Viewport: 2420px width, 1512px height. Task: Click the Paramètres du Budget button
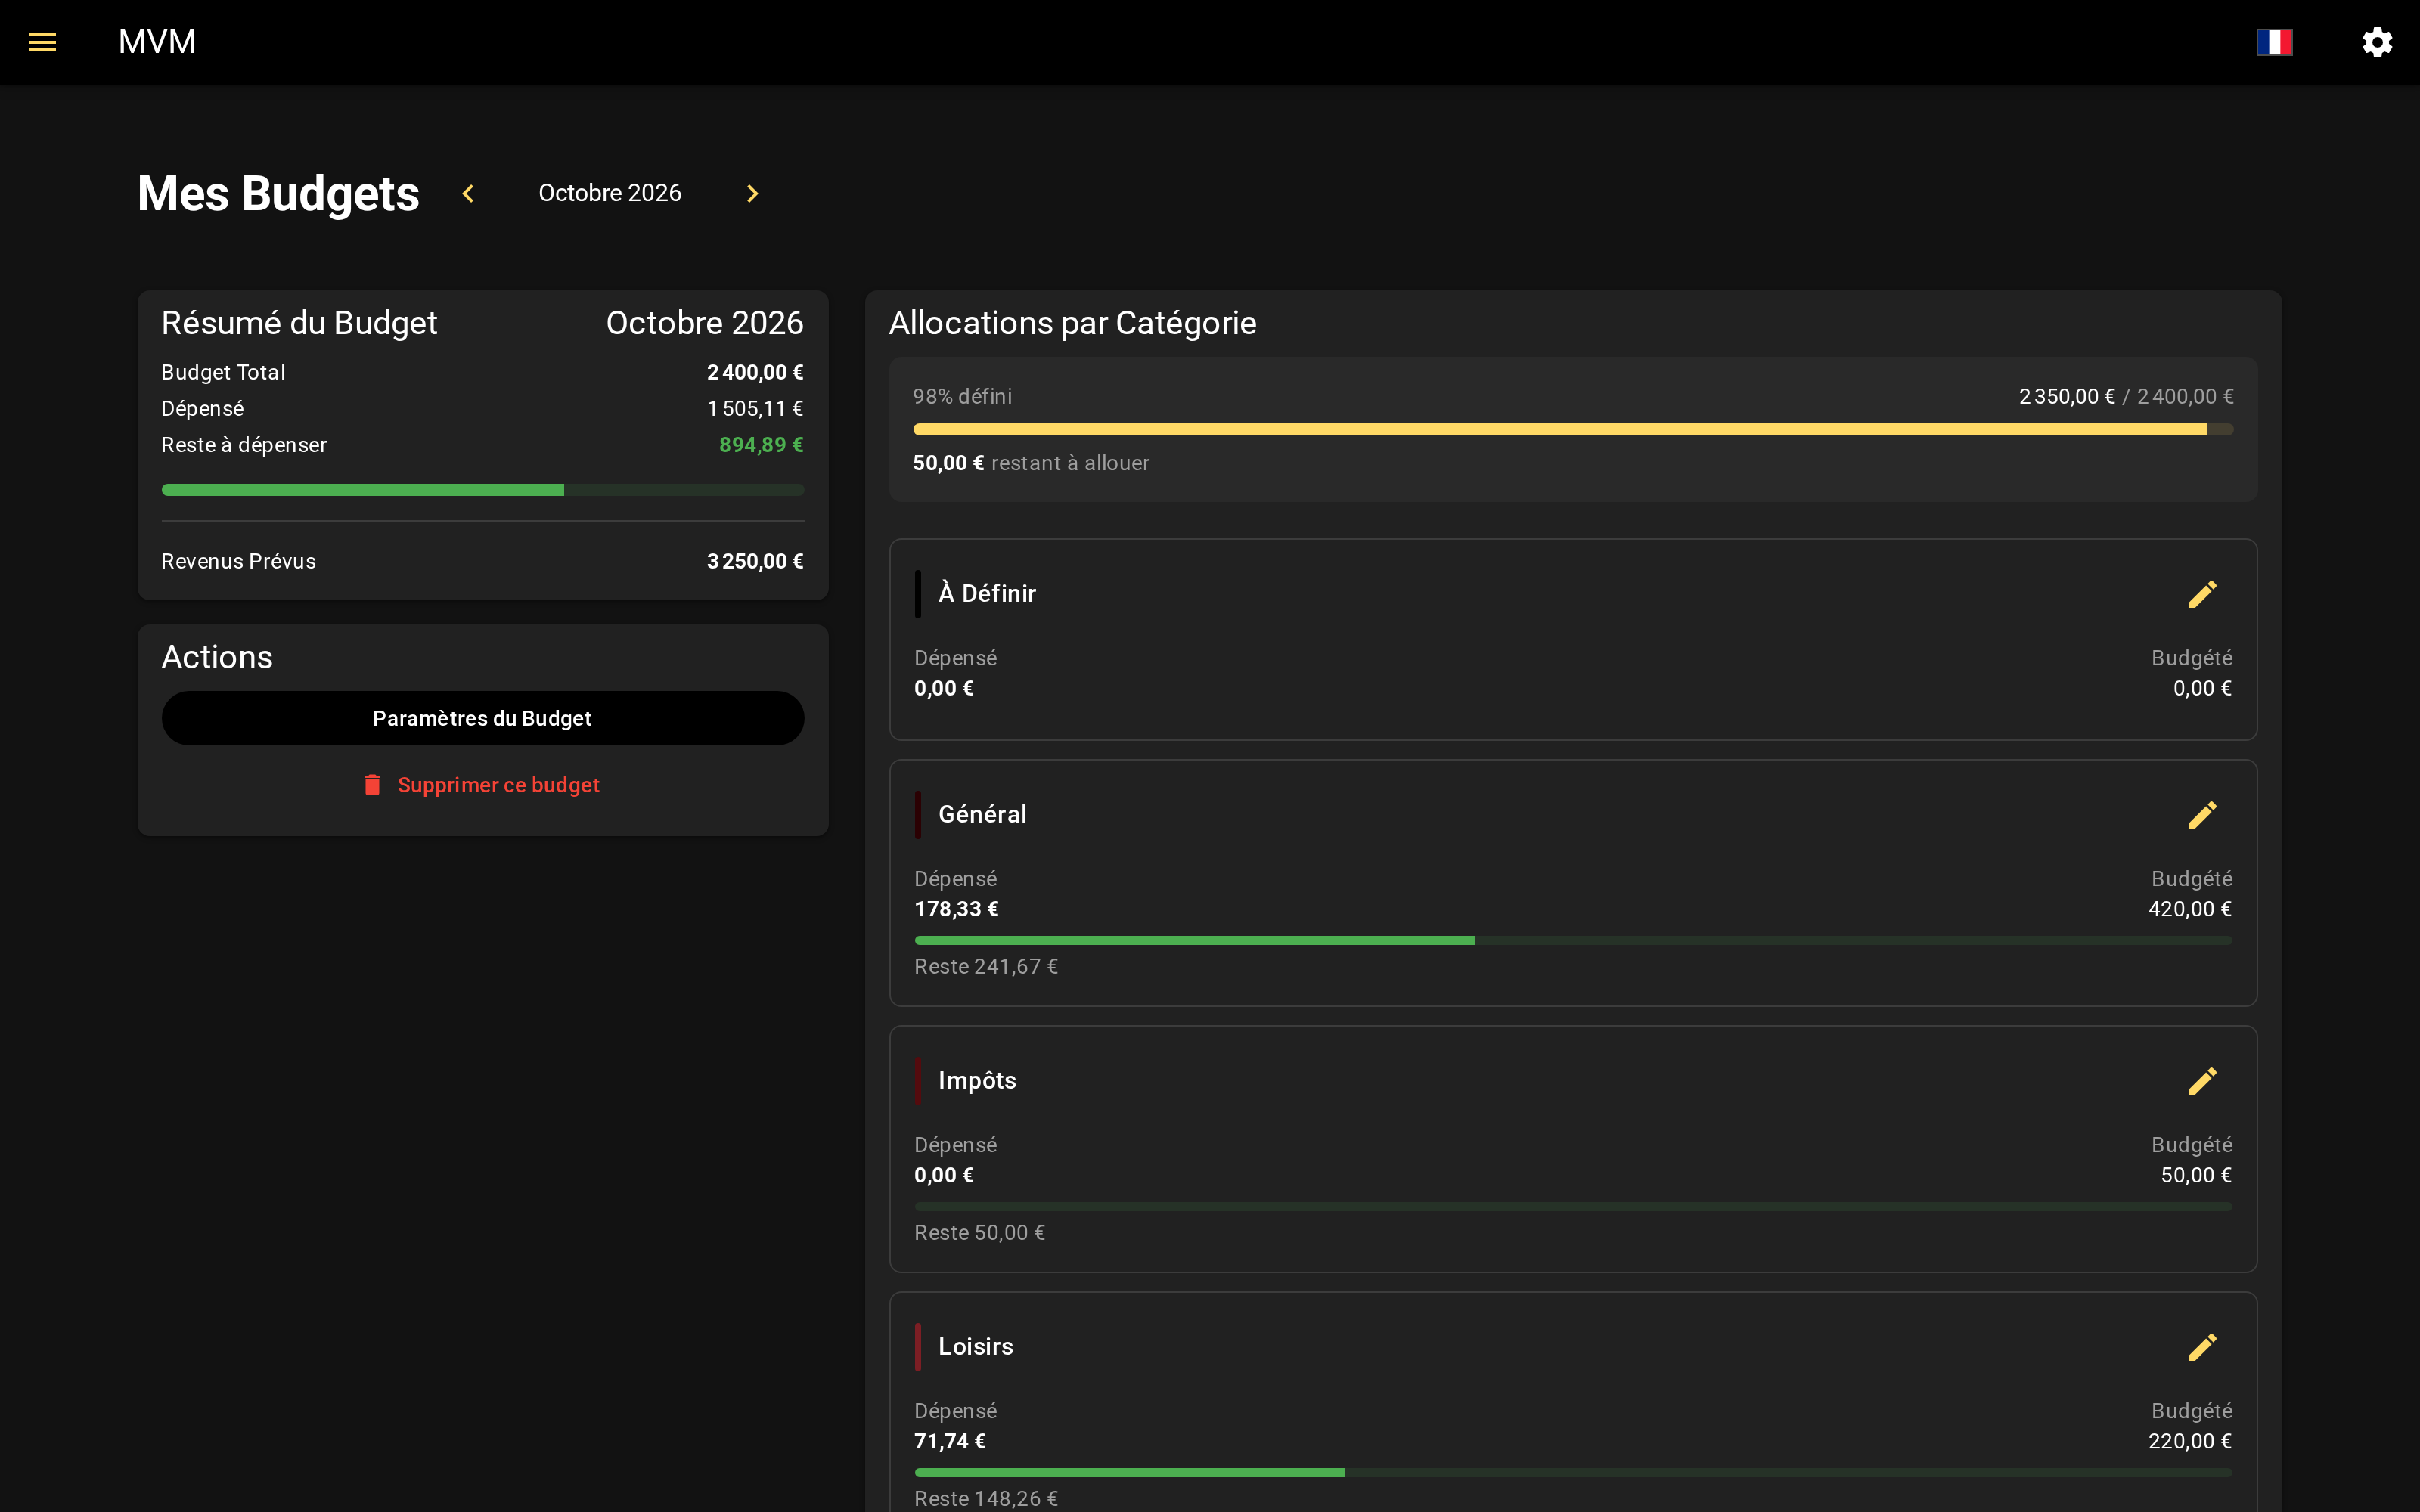(483, 718)
